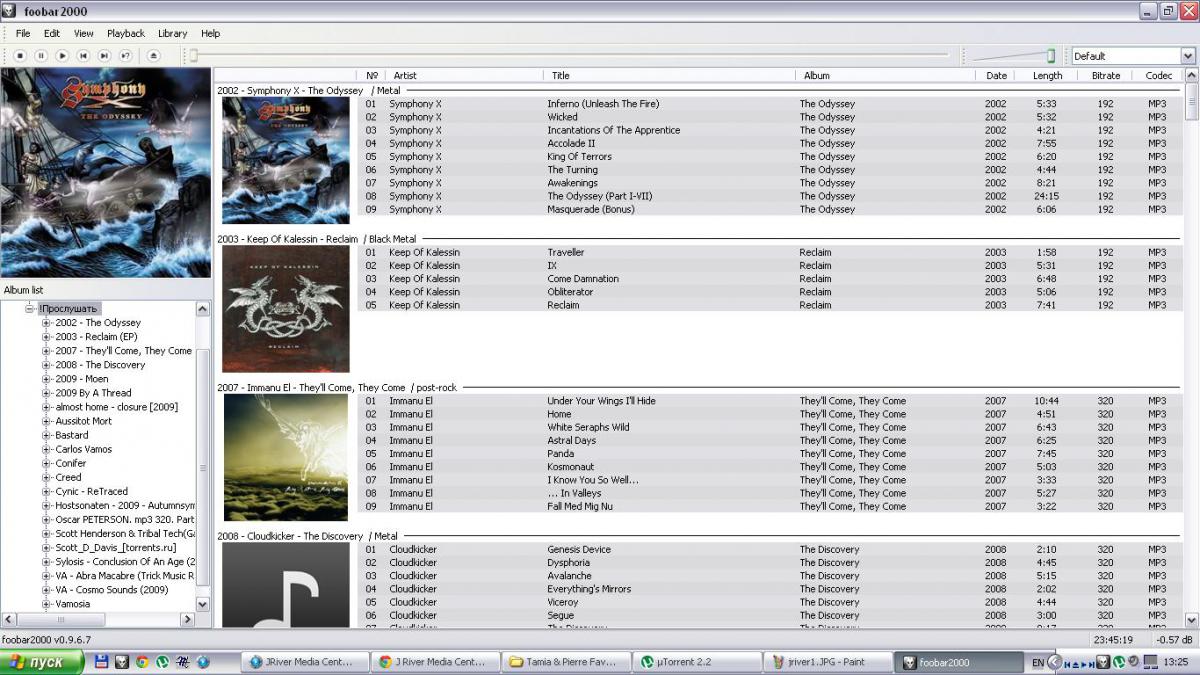
Task: Click the seekbar slider handle
Action: (194, 56)
